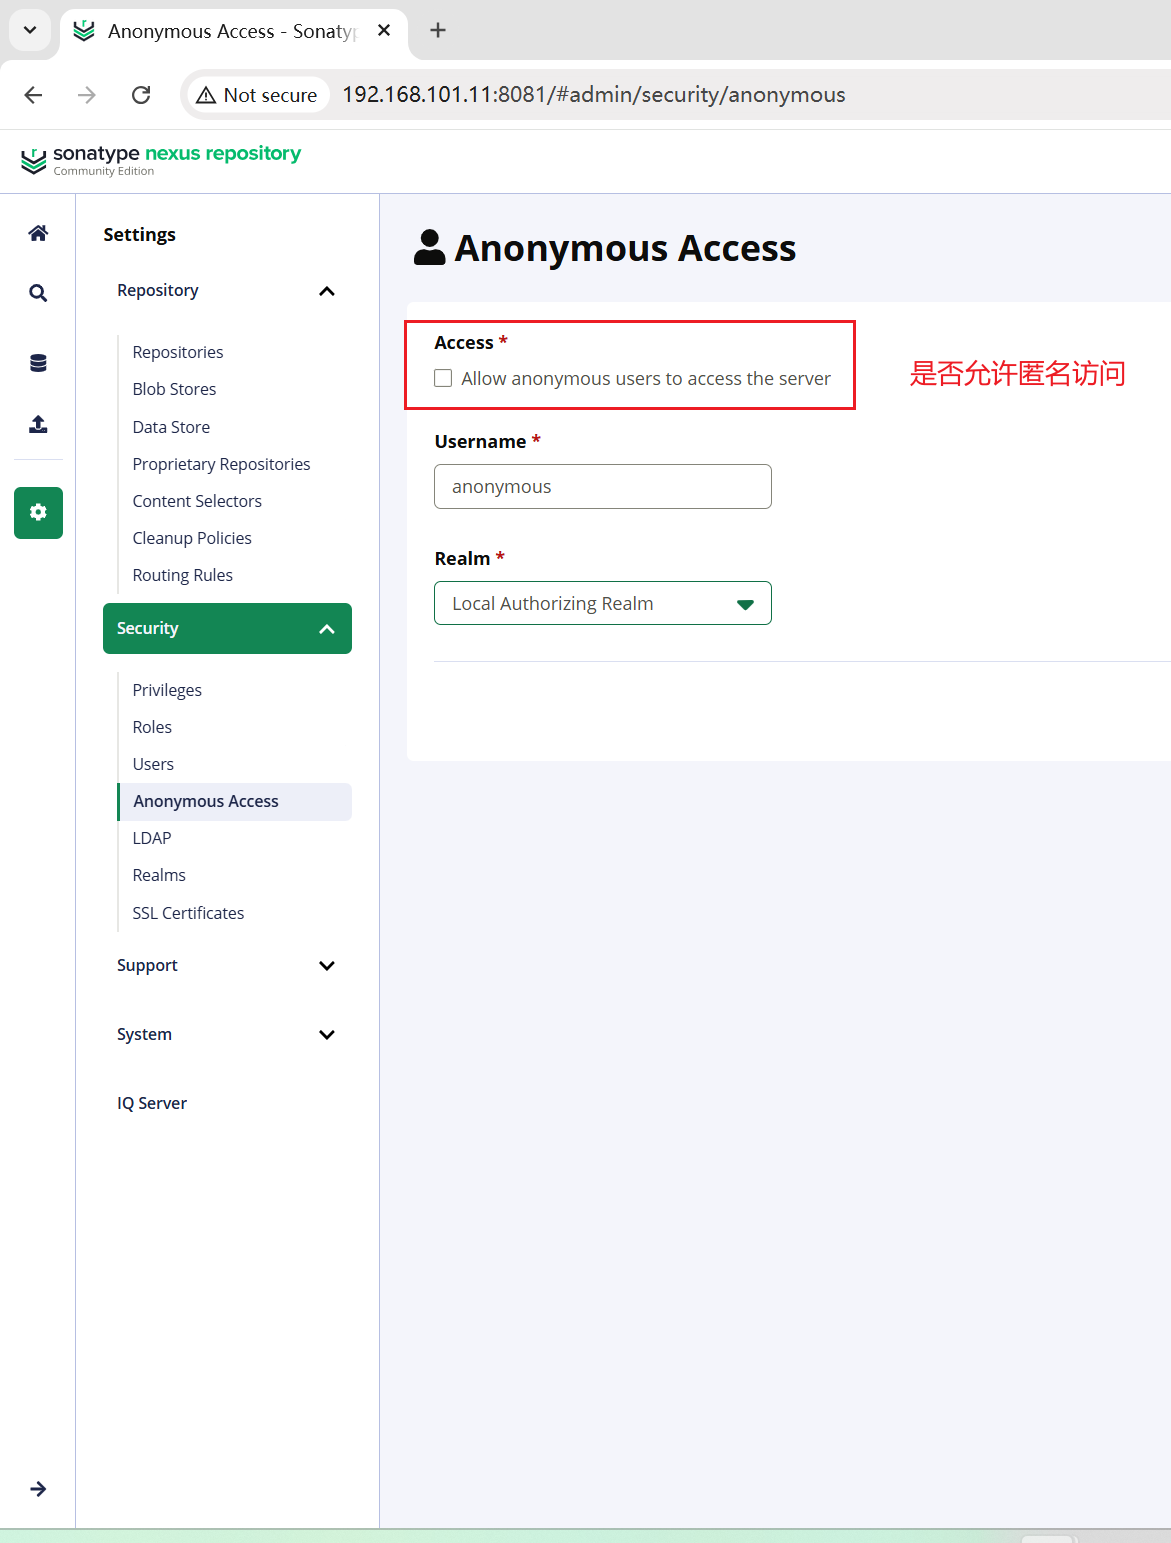Open IQ Server settings
Image resolution: width=1171 pixels, height=1543 pixels.
[x=152, y=1103]
